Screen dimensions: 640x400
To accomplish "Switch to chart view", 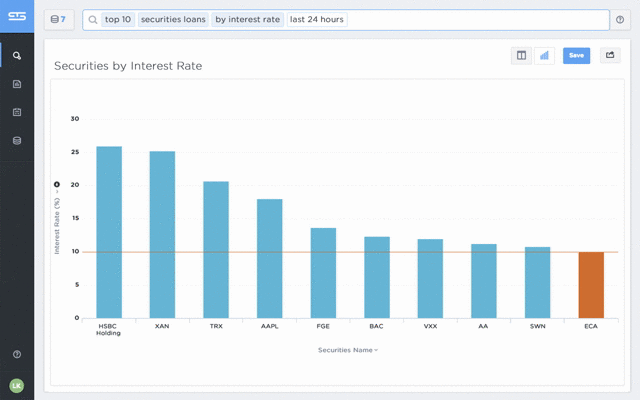I will coord(545,56).
